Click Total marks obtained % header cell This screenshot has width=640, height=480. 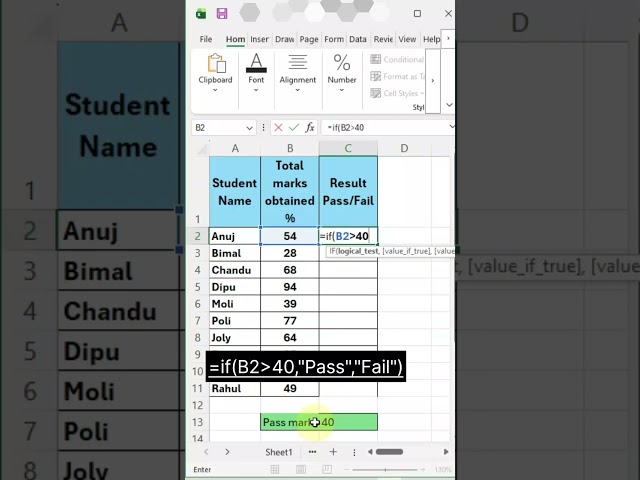coord(290,191)
